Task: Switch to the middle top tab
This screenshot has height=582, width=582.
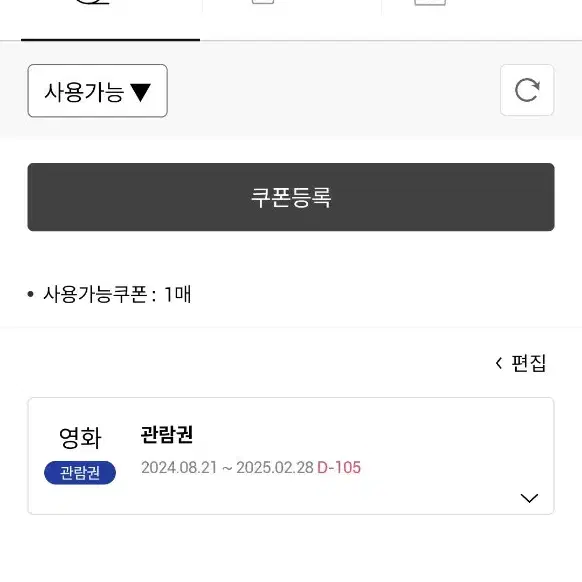Action: coord(292,20)
